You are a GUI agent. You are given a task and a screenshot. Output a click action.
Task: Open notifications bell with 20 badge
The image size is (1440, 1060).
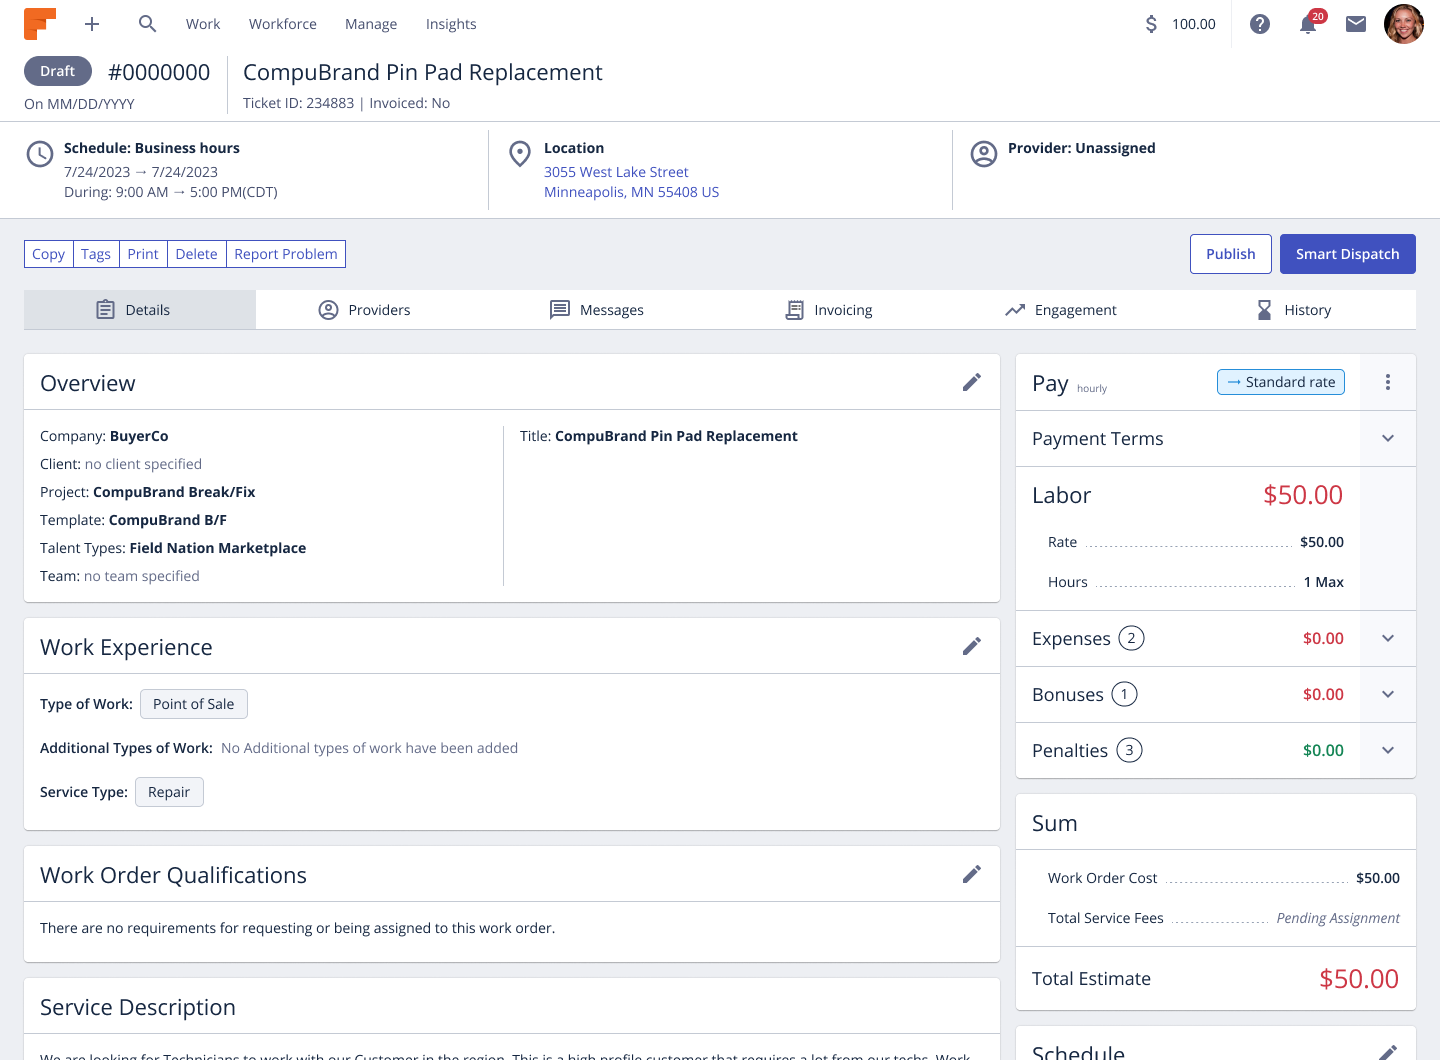pos(1309,23)
